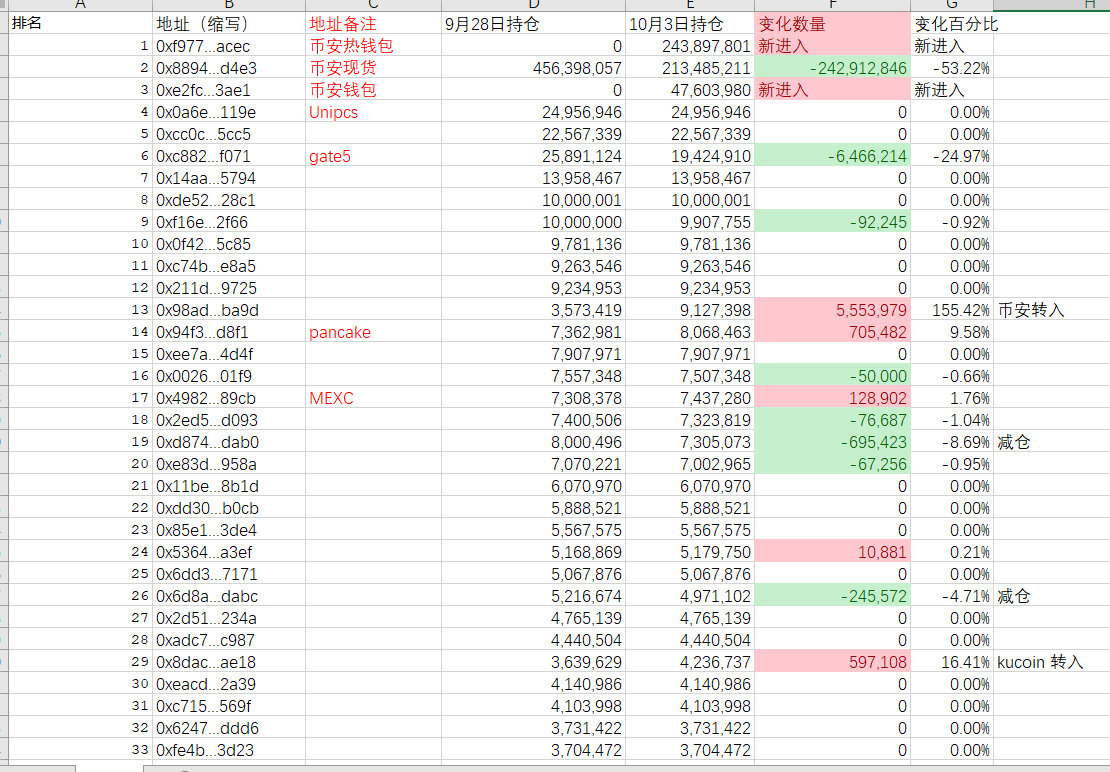Select address cell 0xc74b...e8a5
Image resolution: width=1110 pixels, height=772 pixels.
point(229,266)
